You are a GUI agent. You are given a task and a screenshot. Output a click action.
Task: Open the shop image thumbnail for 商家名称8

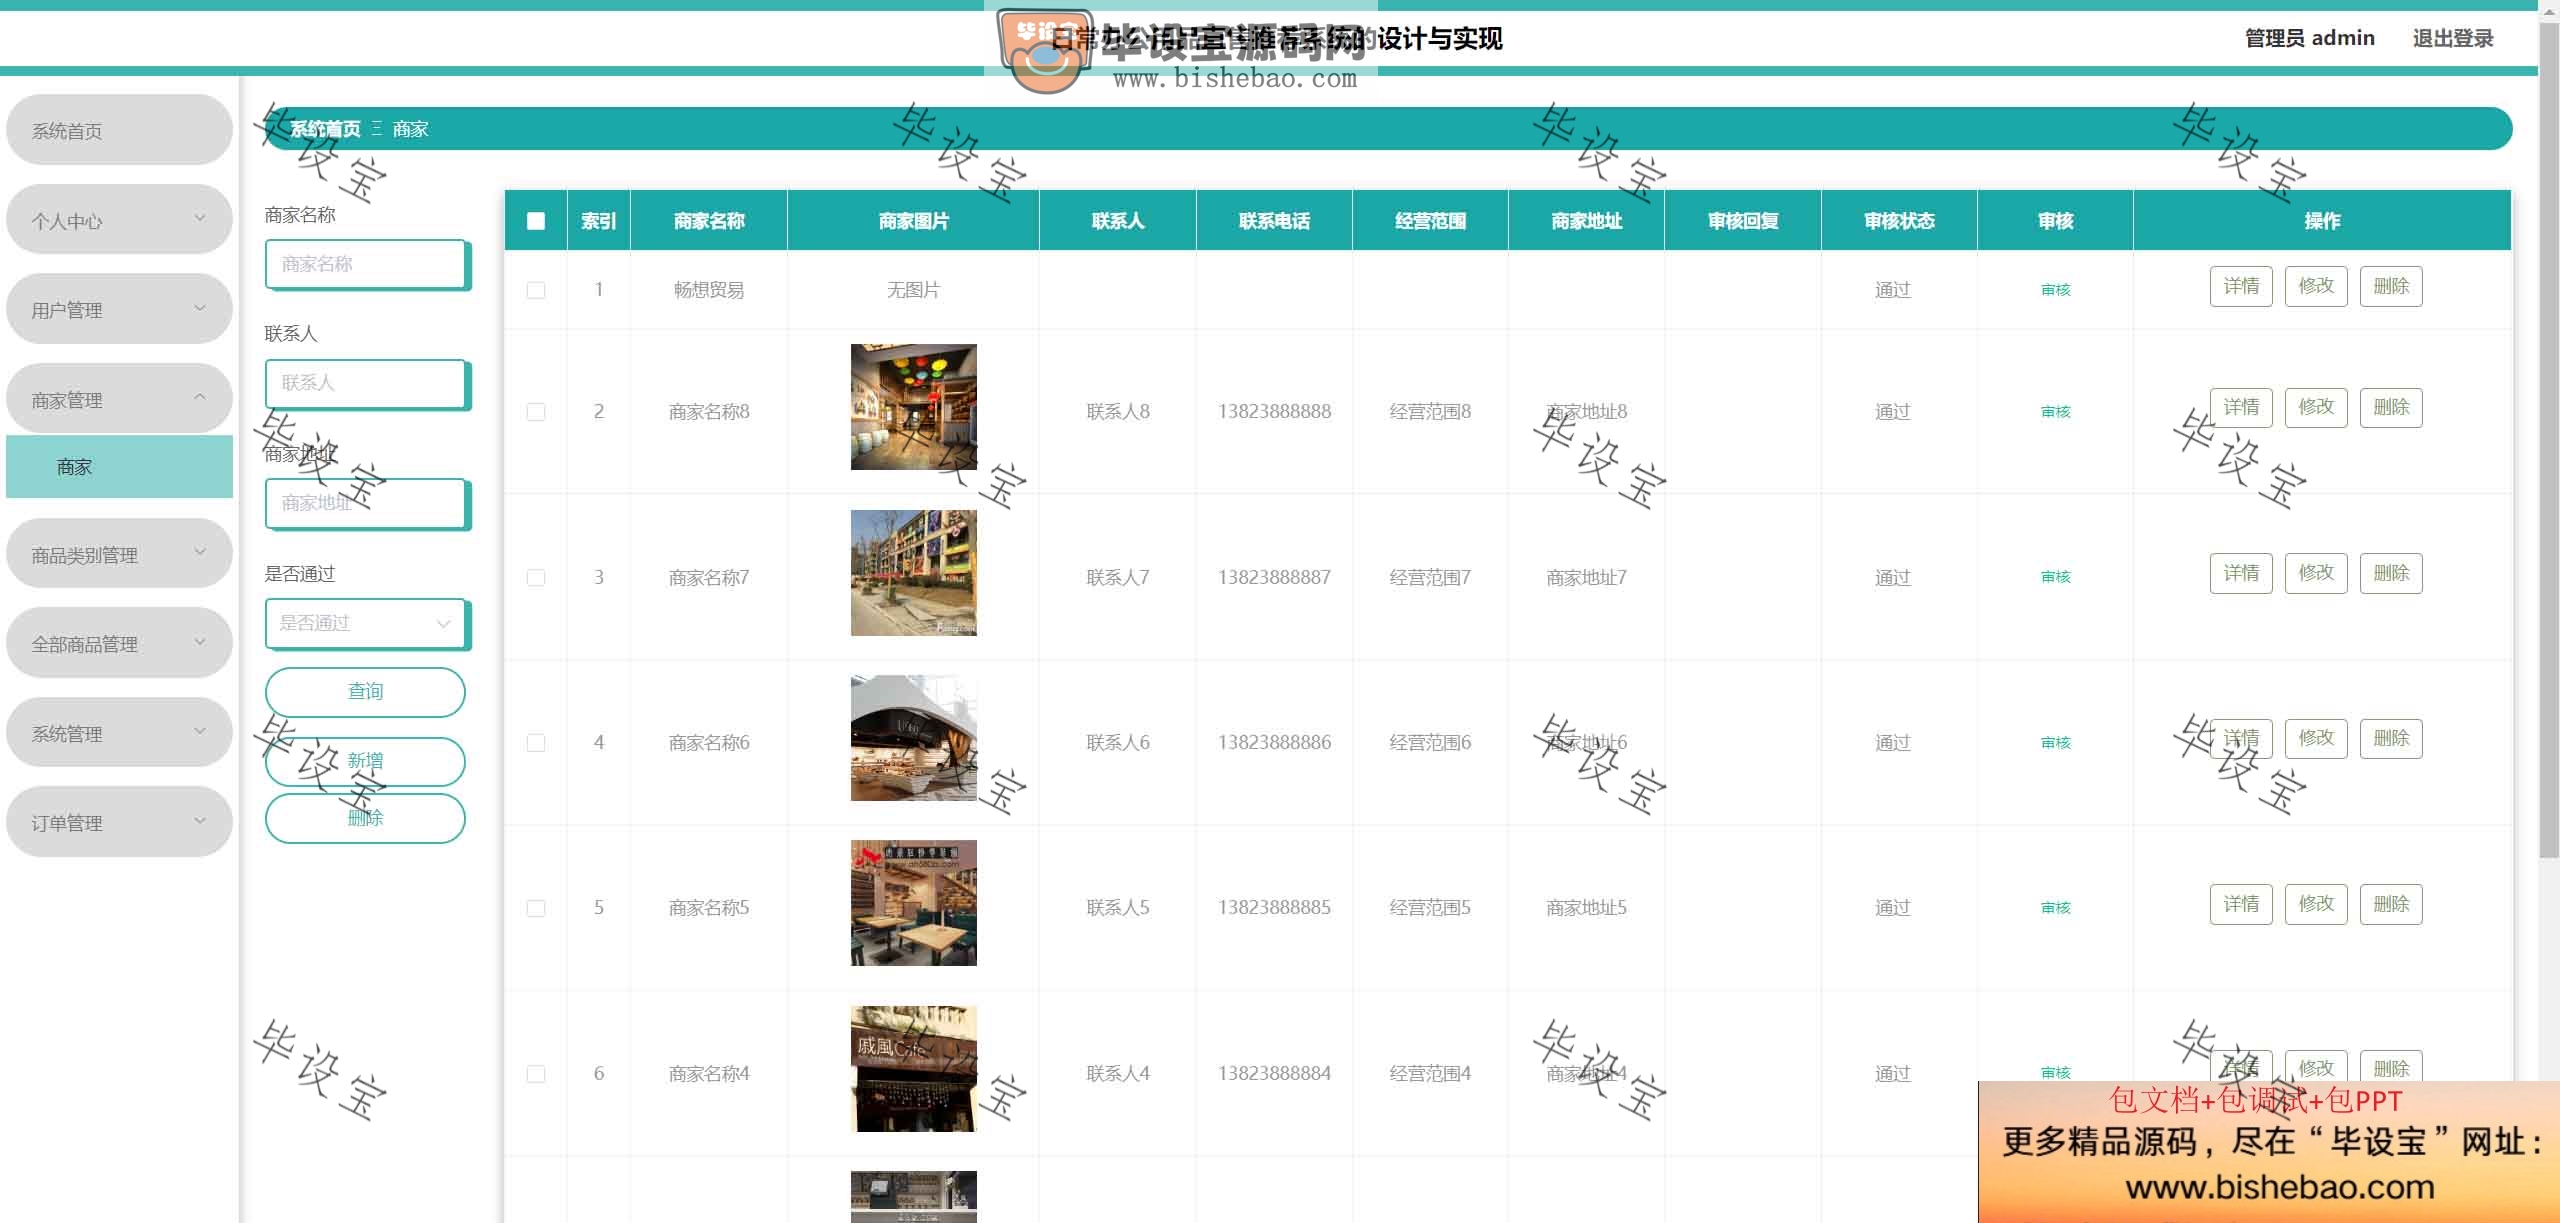click(x=914, y=407)
